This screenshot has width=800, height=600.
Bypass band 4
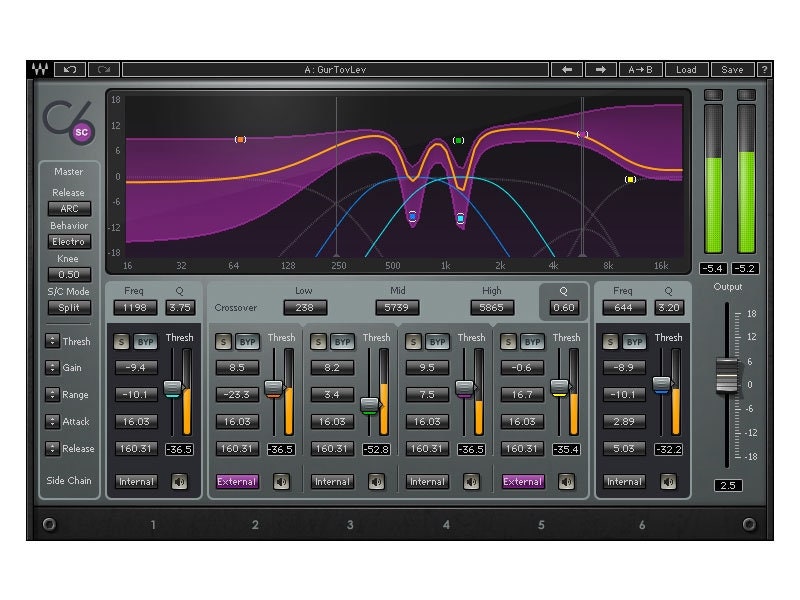[x=437, y=342]
